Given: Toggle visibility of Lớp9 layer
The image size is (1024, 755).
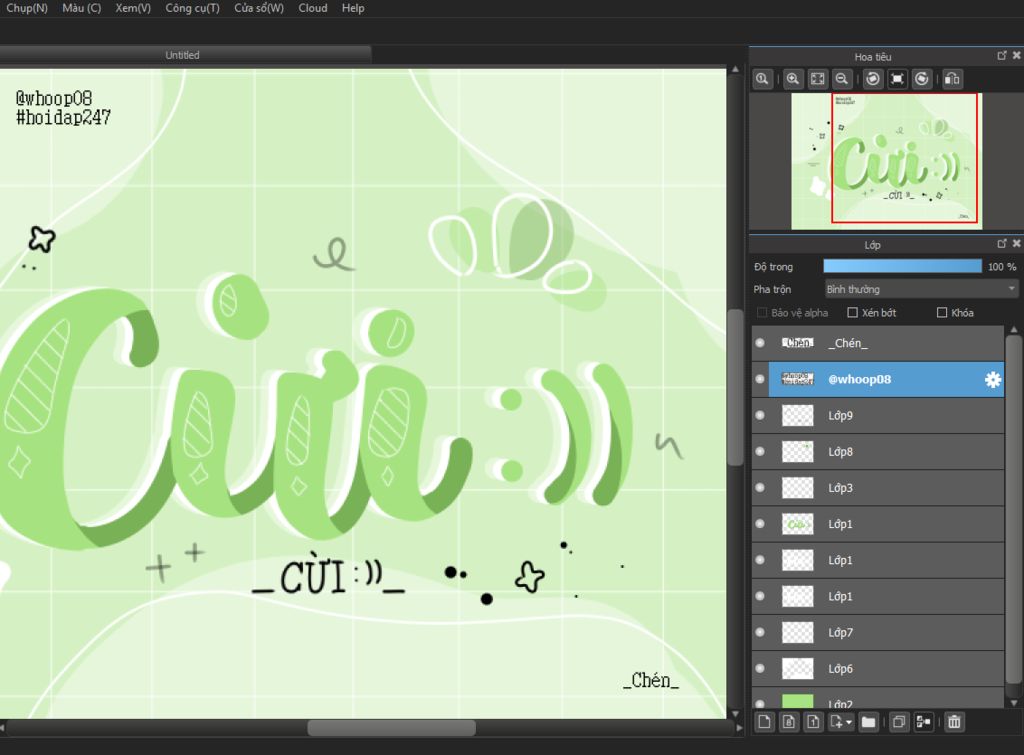Looking at the screenshot, I should [760, 415].
